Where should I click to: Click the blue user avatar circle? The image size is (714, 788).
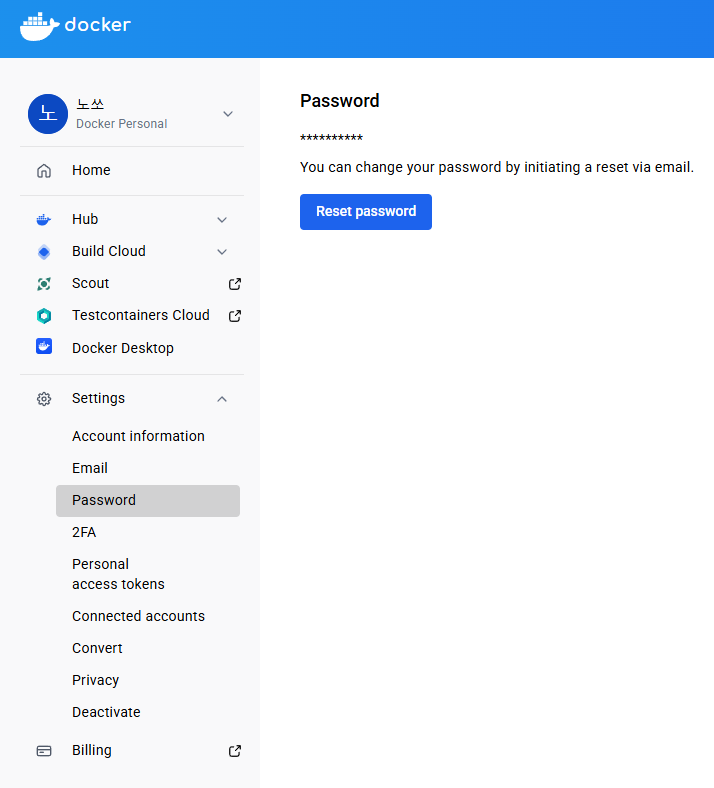[x=48, y=114]
